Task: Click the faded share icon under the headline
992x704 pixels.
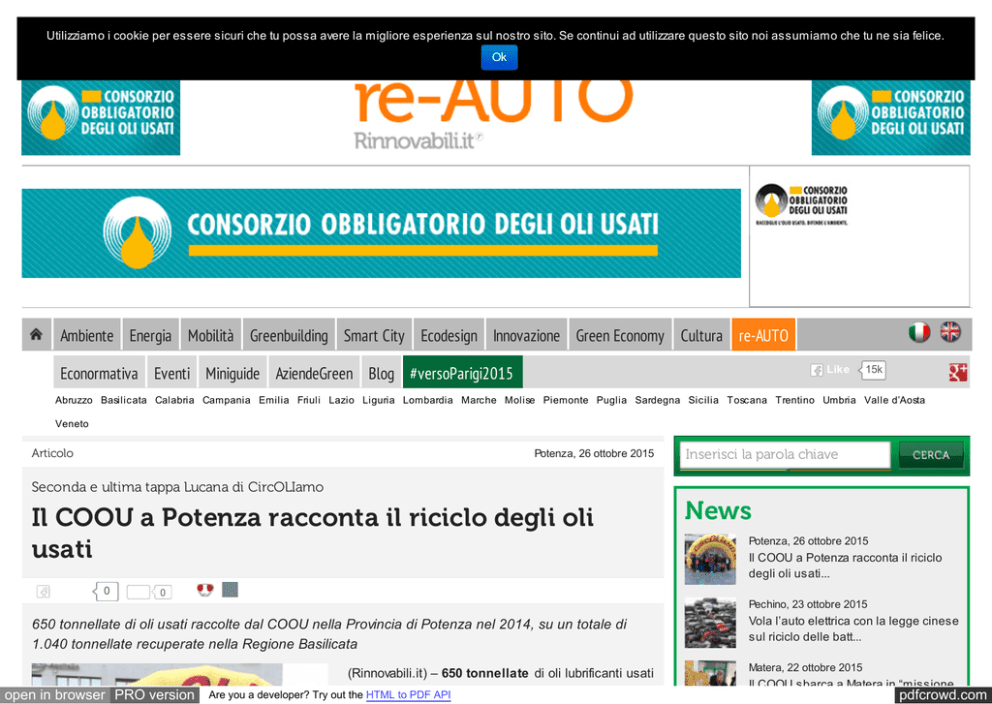Action: [x=43, y=592]
